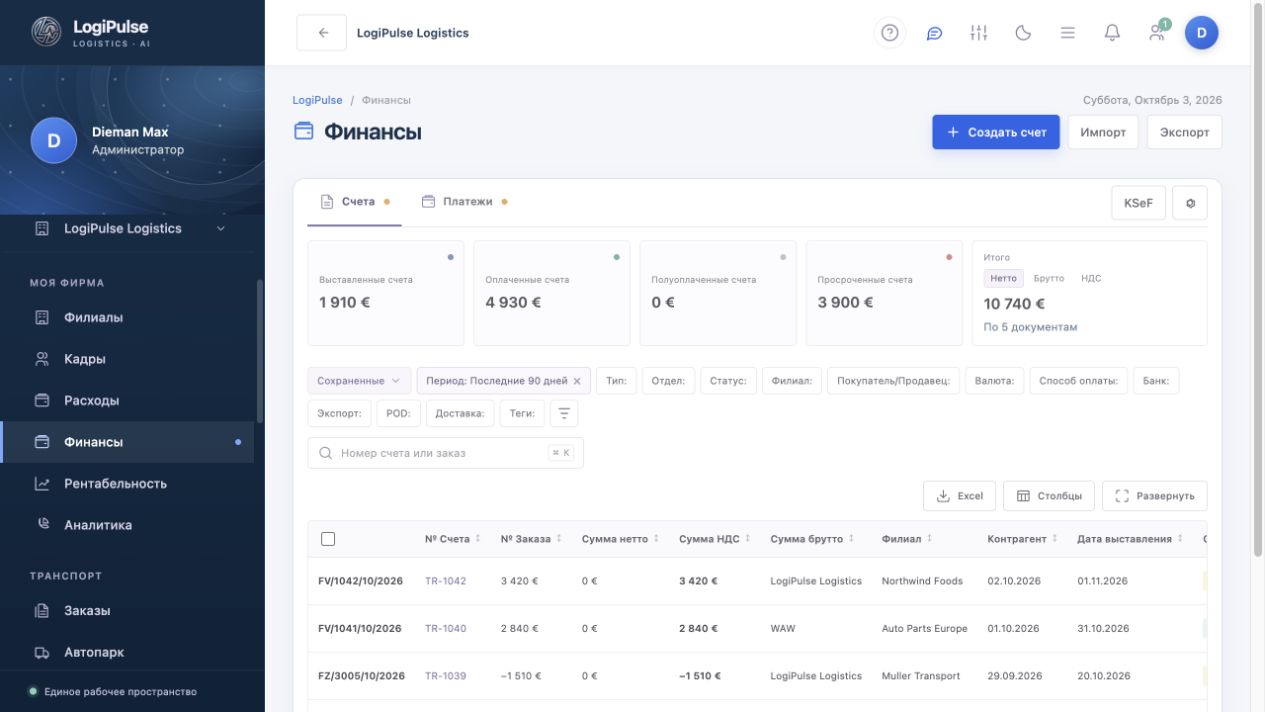Select the Брутто total toggle
1265x712 pixels.
pos(1048,279)
